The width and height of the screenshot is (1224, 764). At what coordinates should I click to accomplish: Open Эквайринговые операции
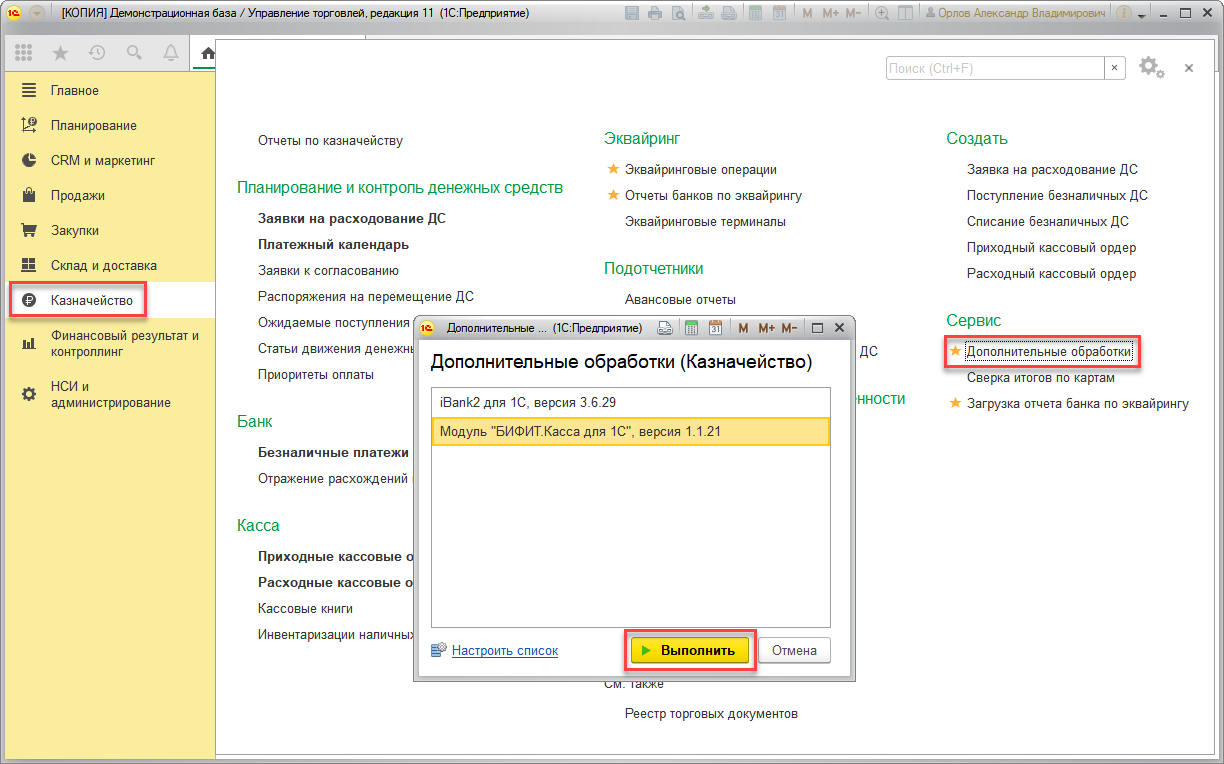(700, 169)
